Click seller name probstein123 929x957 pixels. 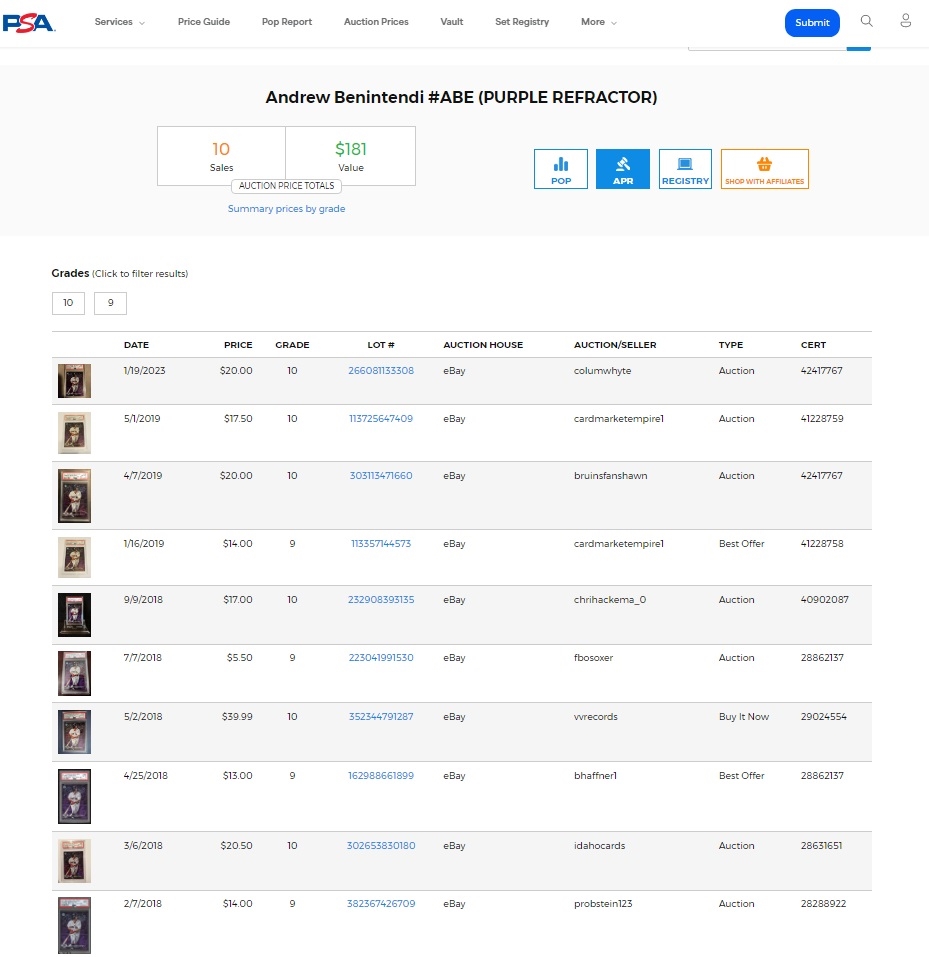(x=603, y=903)
